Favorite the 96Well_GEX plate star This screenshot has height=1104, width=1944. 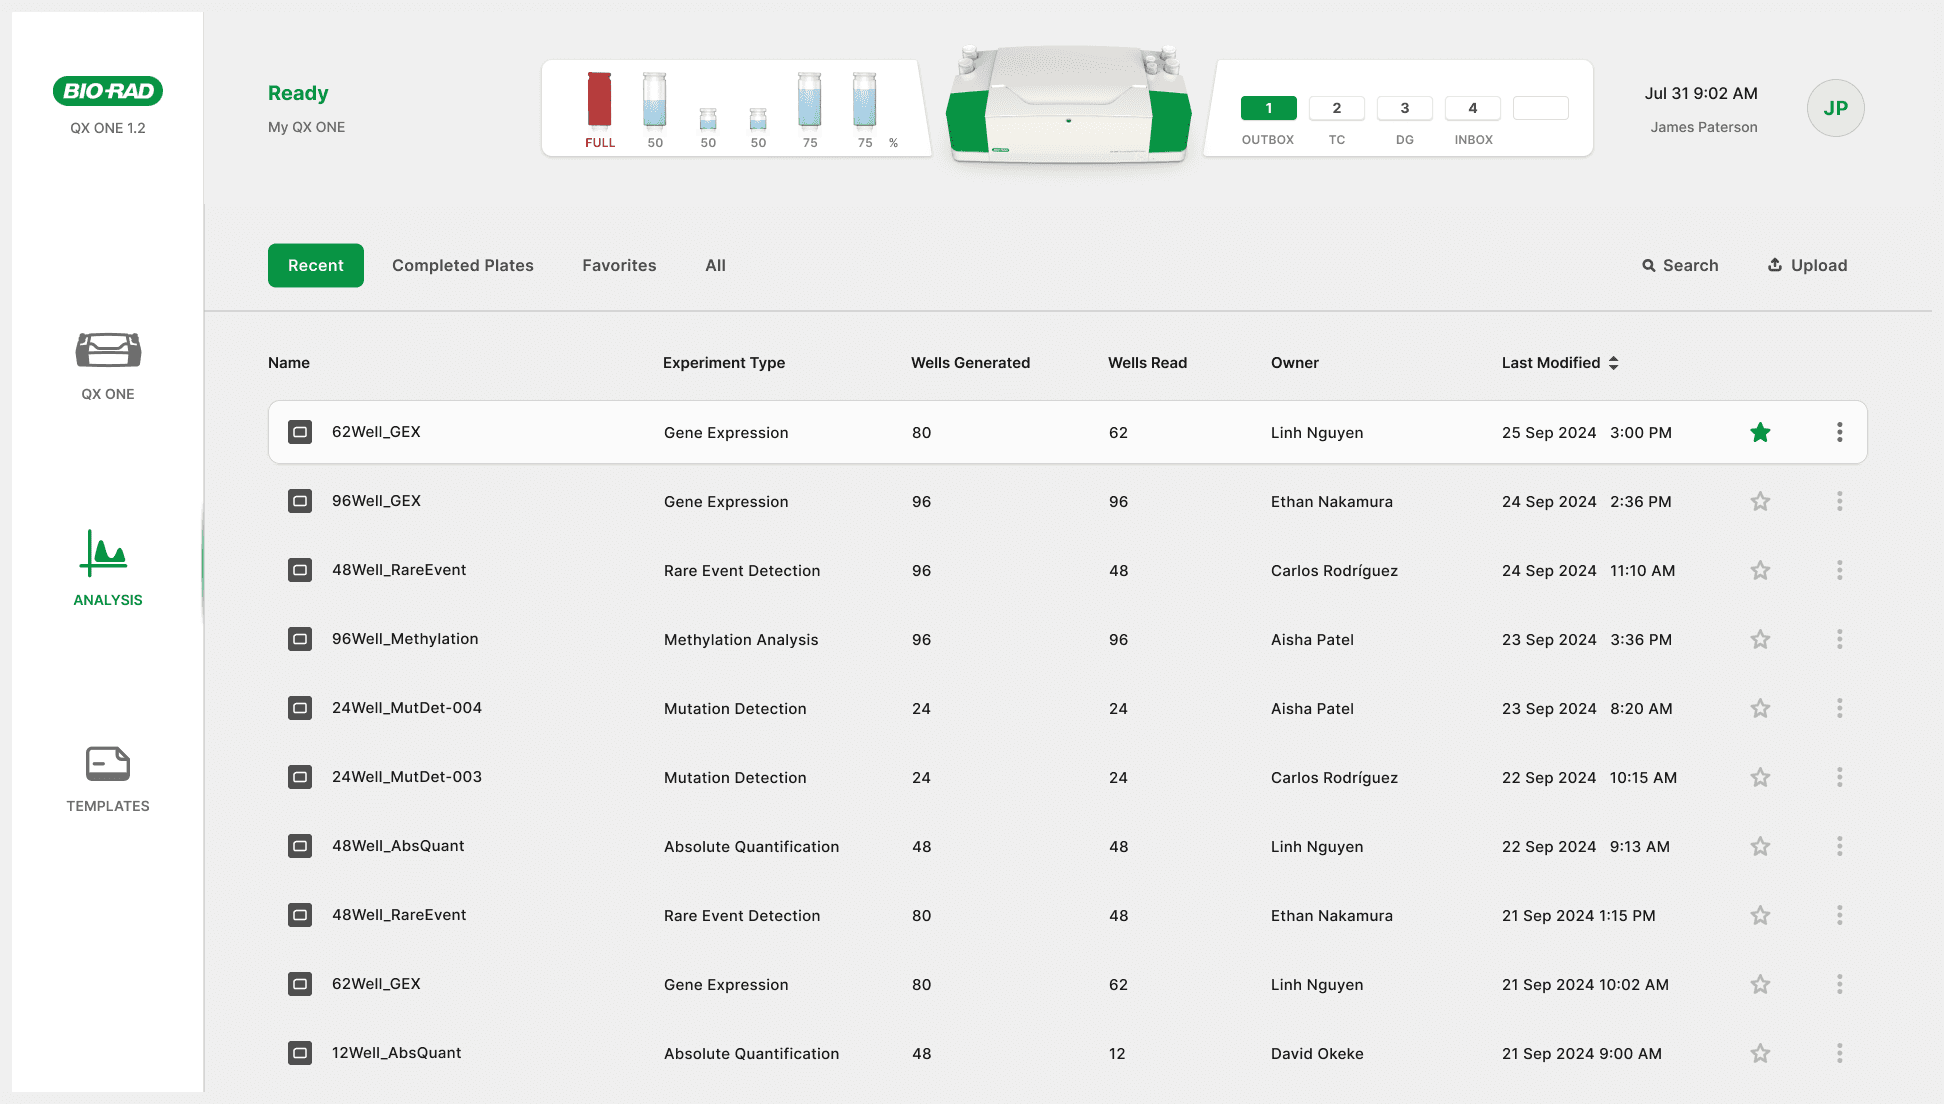(x=1760, y=501)
